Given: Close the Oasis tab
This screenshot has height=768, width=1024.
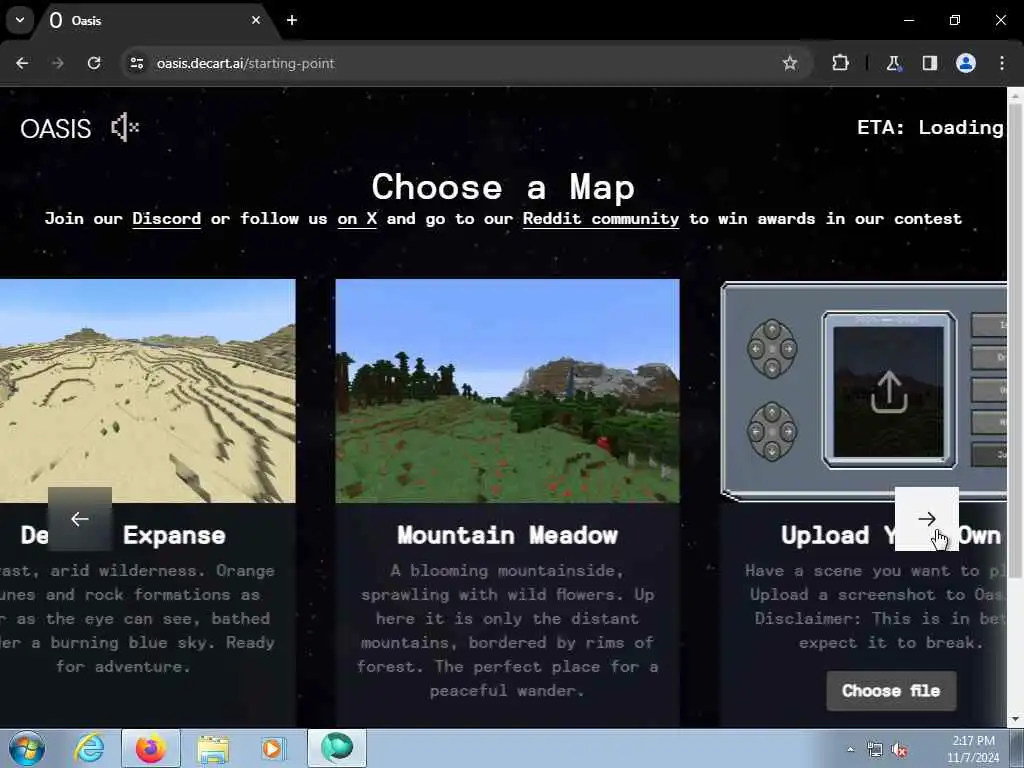Looking at the screenshot, I should point(256,20).
